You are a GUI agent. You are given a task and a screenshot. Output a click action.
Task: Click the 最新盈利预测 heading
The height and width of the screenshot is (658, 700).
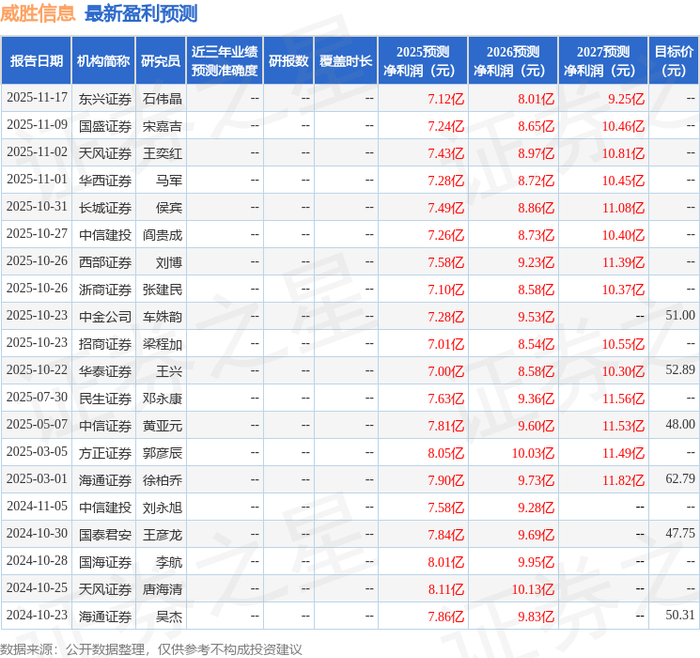pos(141,13)
